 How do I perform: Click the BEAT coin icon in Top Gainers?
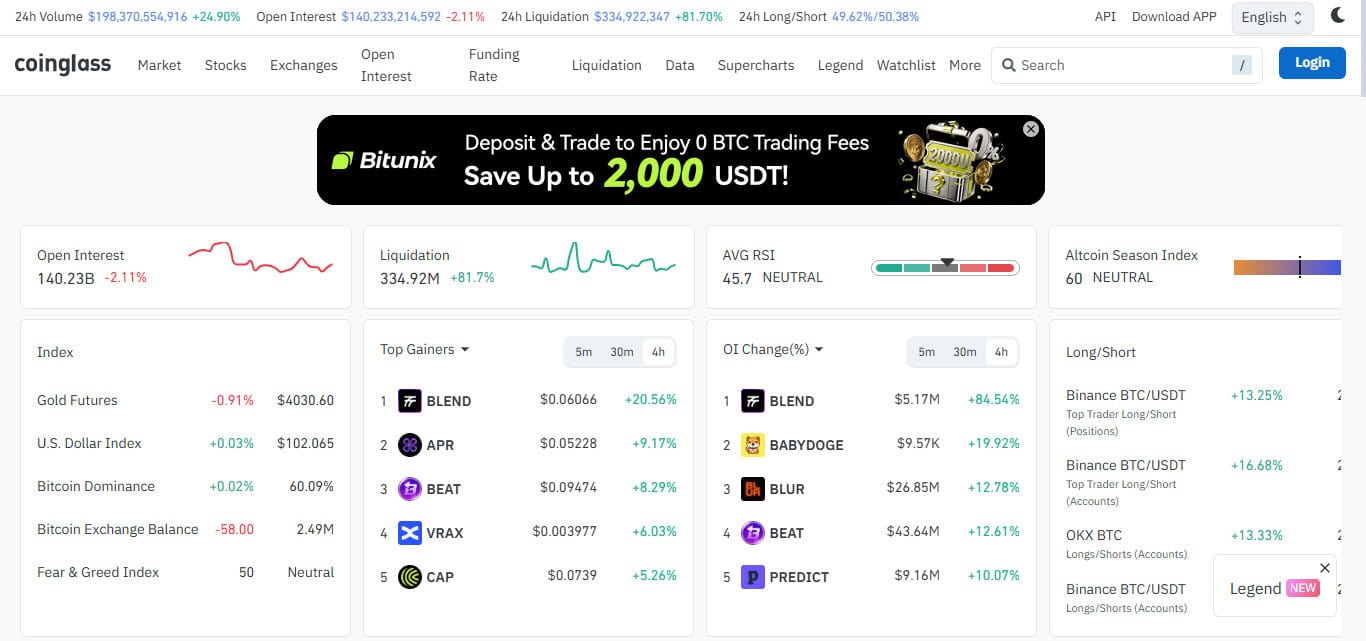(409, 489)
